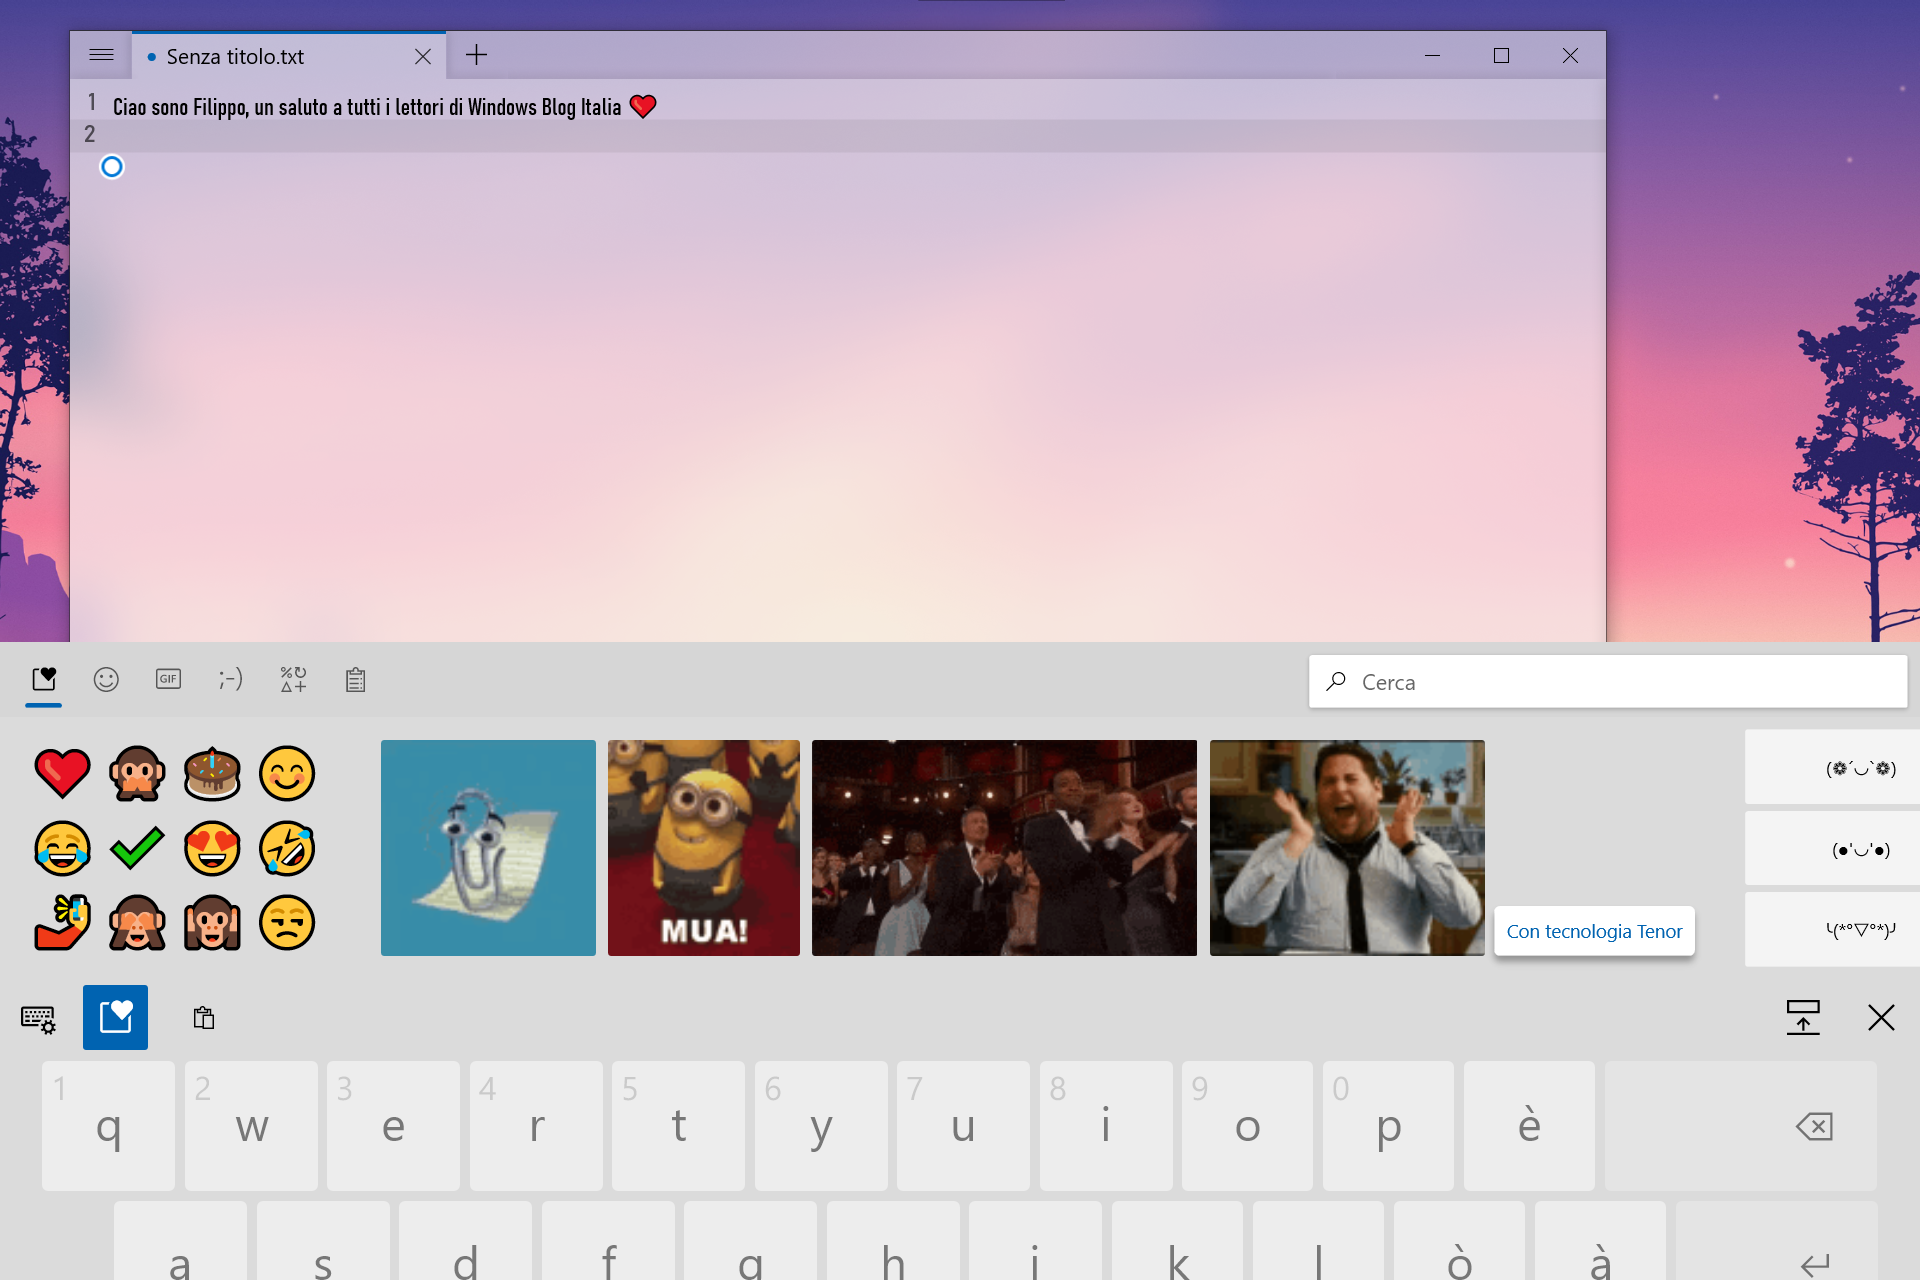Screen dimensions: 1920x1280
Task: Open the kaomoji ;-) tab
Action: click(x=230, y=680)
